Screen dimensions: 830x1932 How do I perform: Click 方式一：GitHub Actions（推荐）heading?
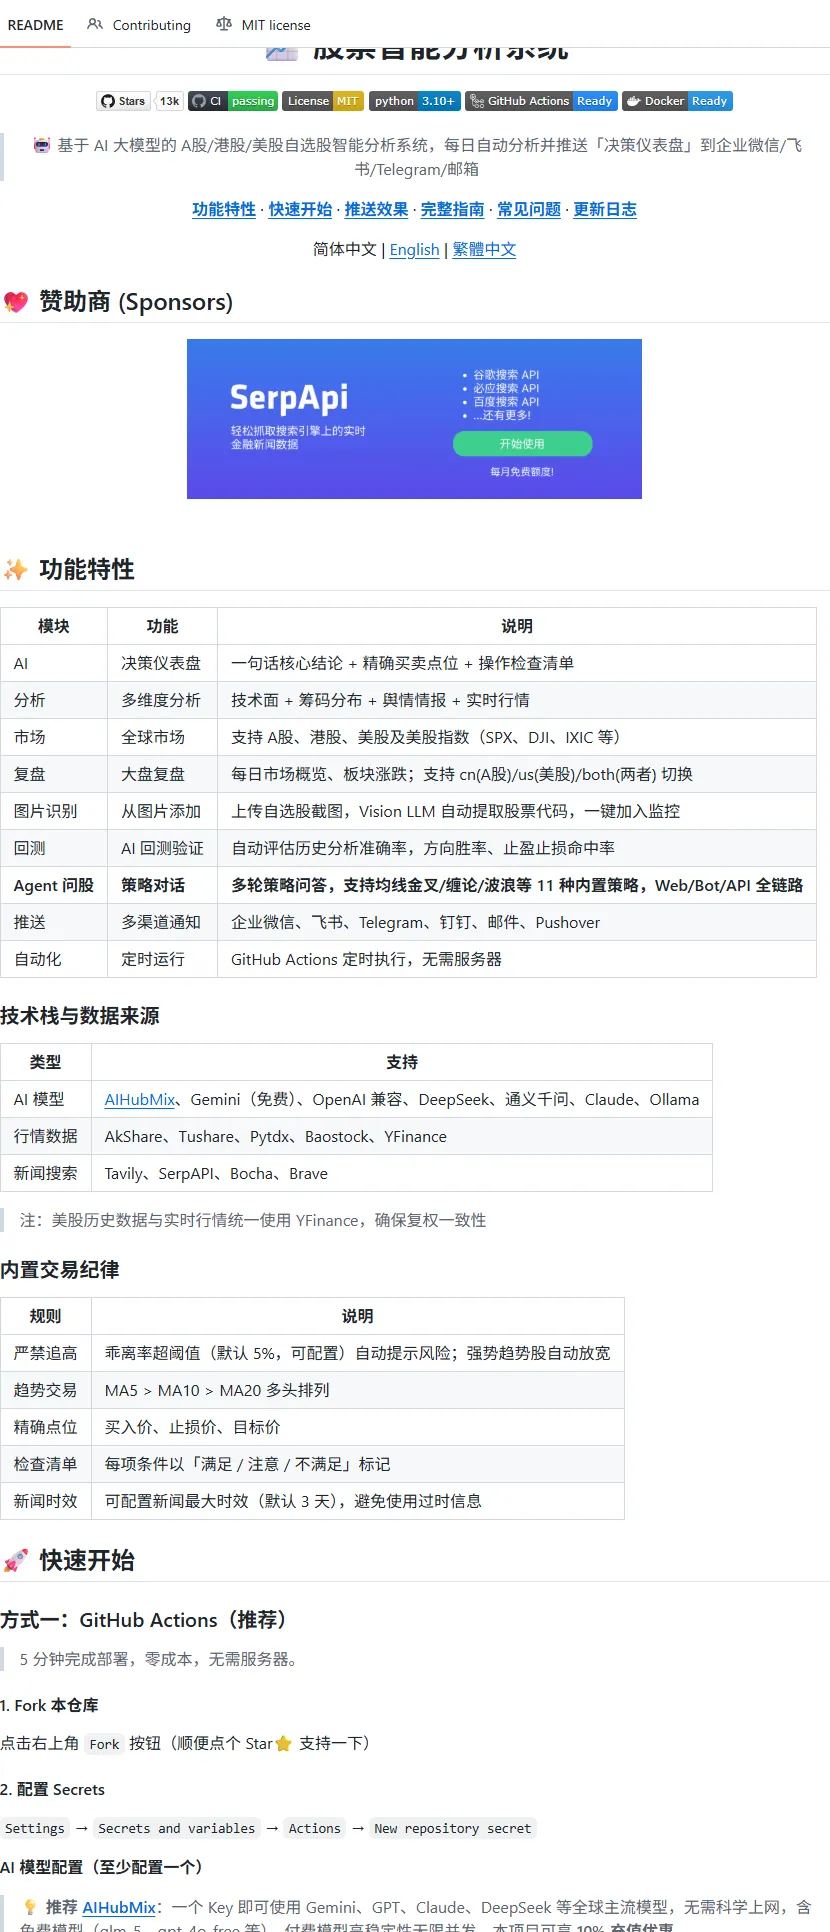pos(147,1620)
